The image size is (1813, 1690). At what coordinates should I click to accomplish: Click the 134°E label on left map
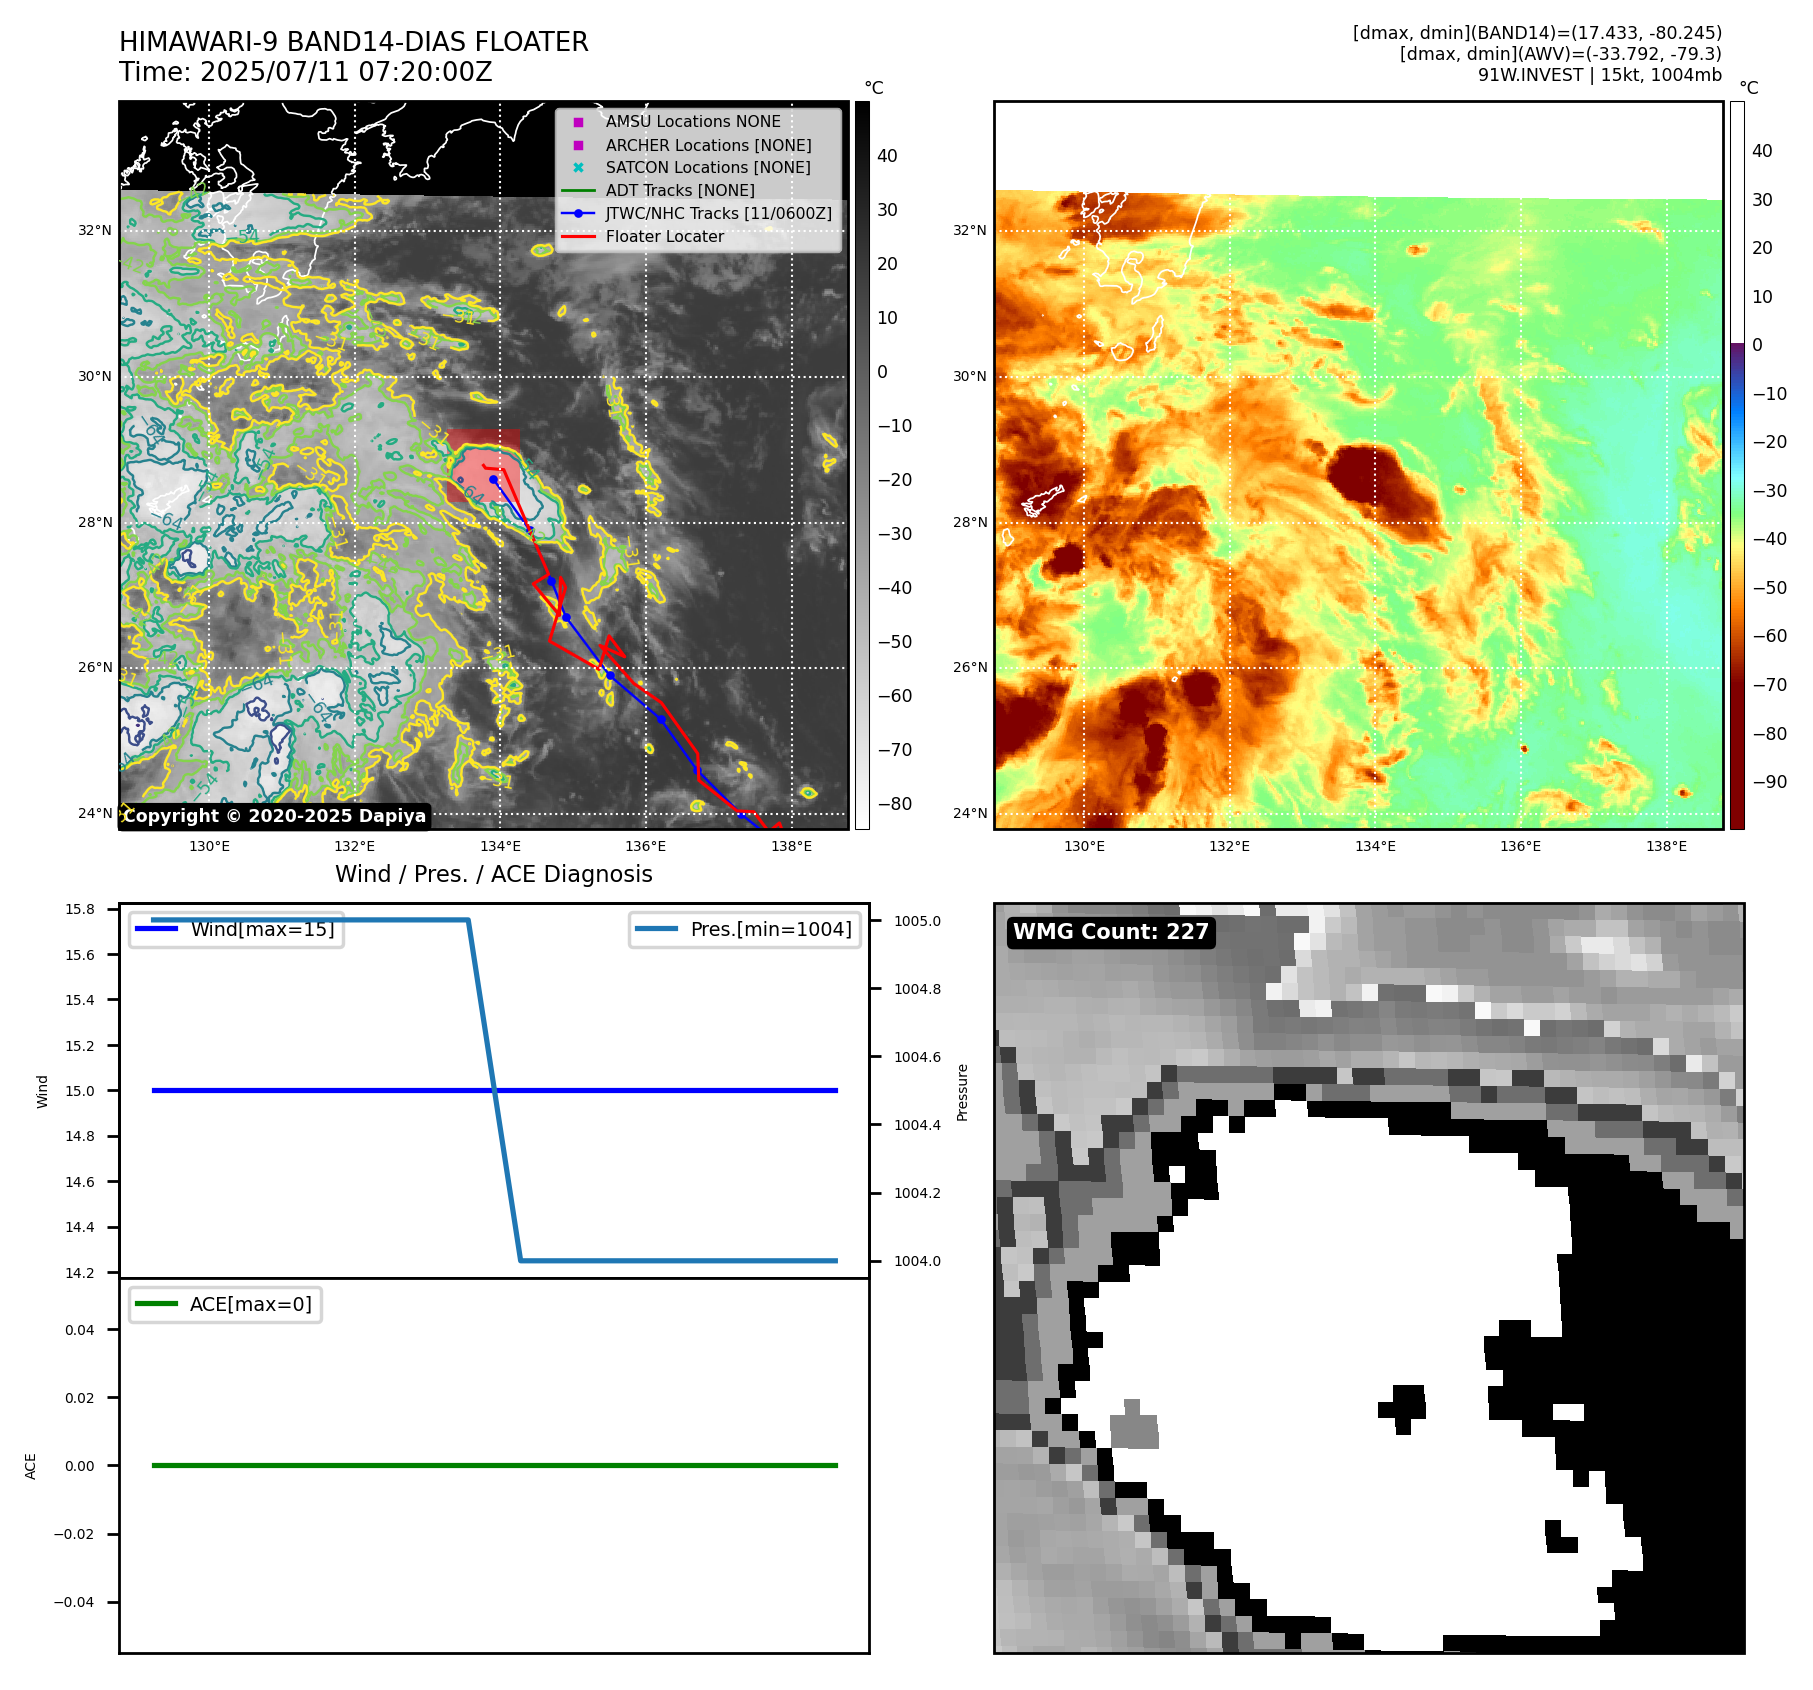click(x=500, y=846)
